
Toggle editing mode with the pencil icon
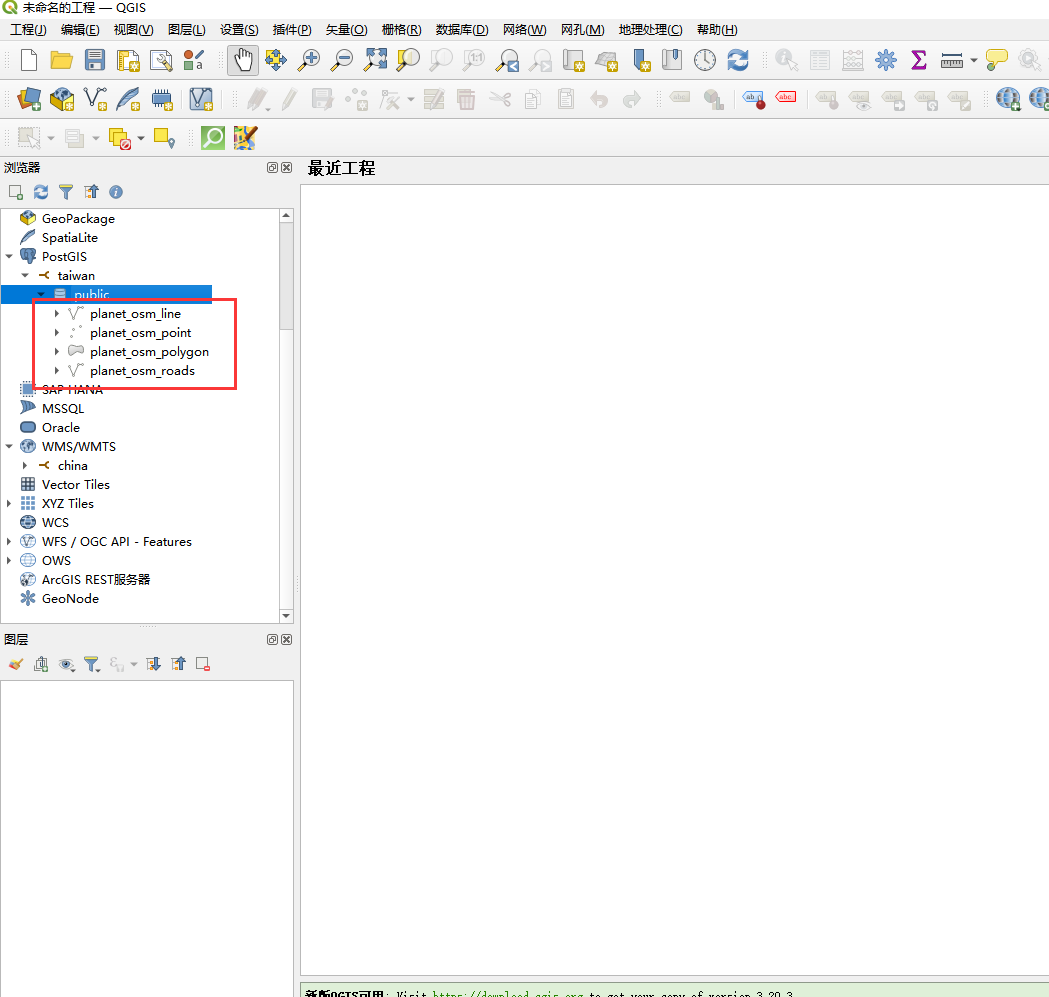[x=289, y=99]
